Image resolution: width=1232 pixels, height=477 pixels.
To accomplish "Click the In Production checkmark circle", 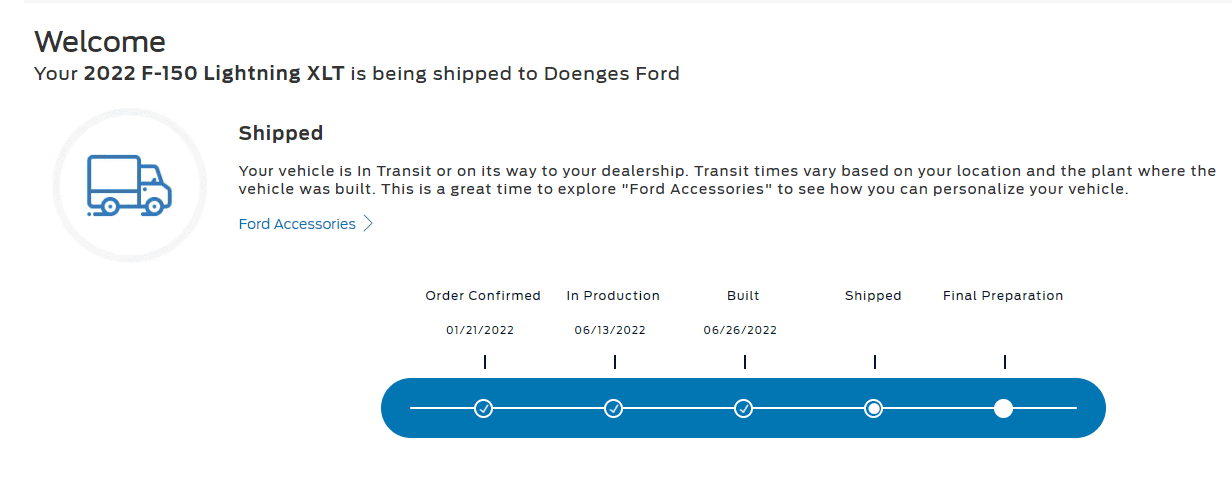I will [x=614, y=408].
